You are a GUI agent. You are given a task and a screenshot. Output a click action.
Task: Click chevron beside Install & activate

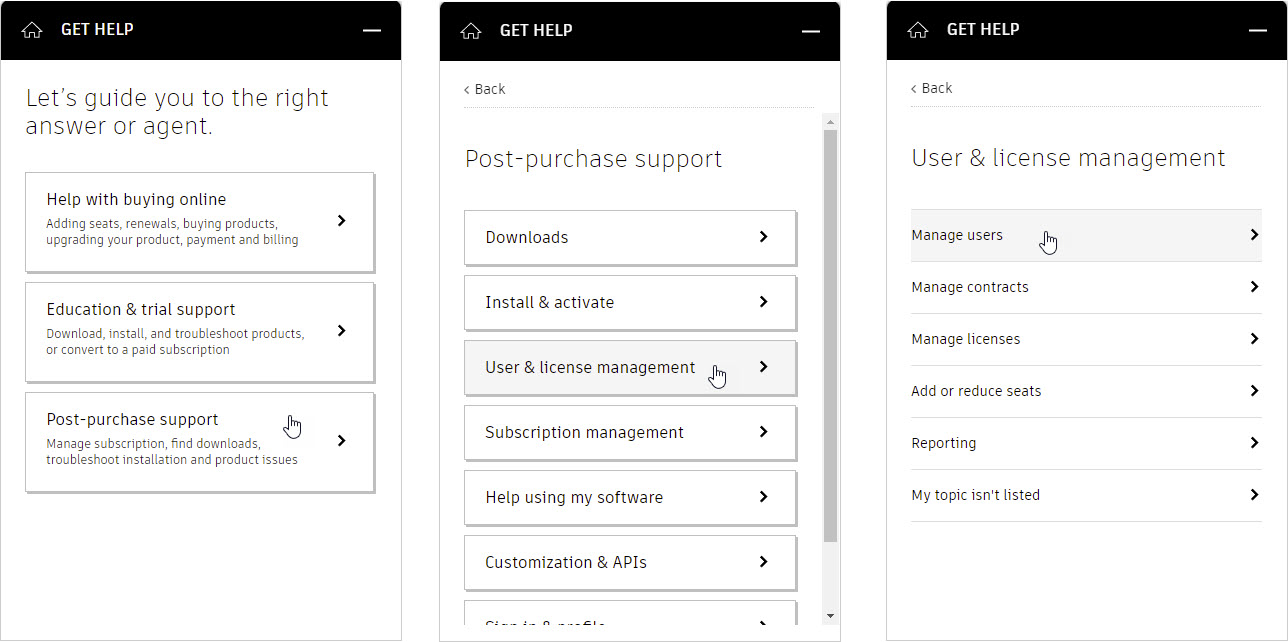[764, 302]
